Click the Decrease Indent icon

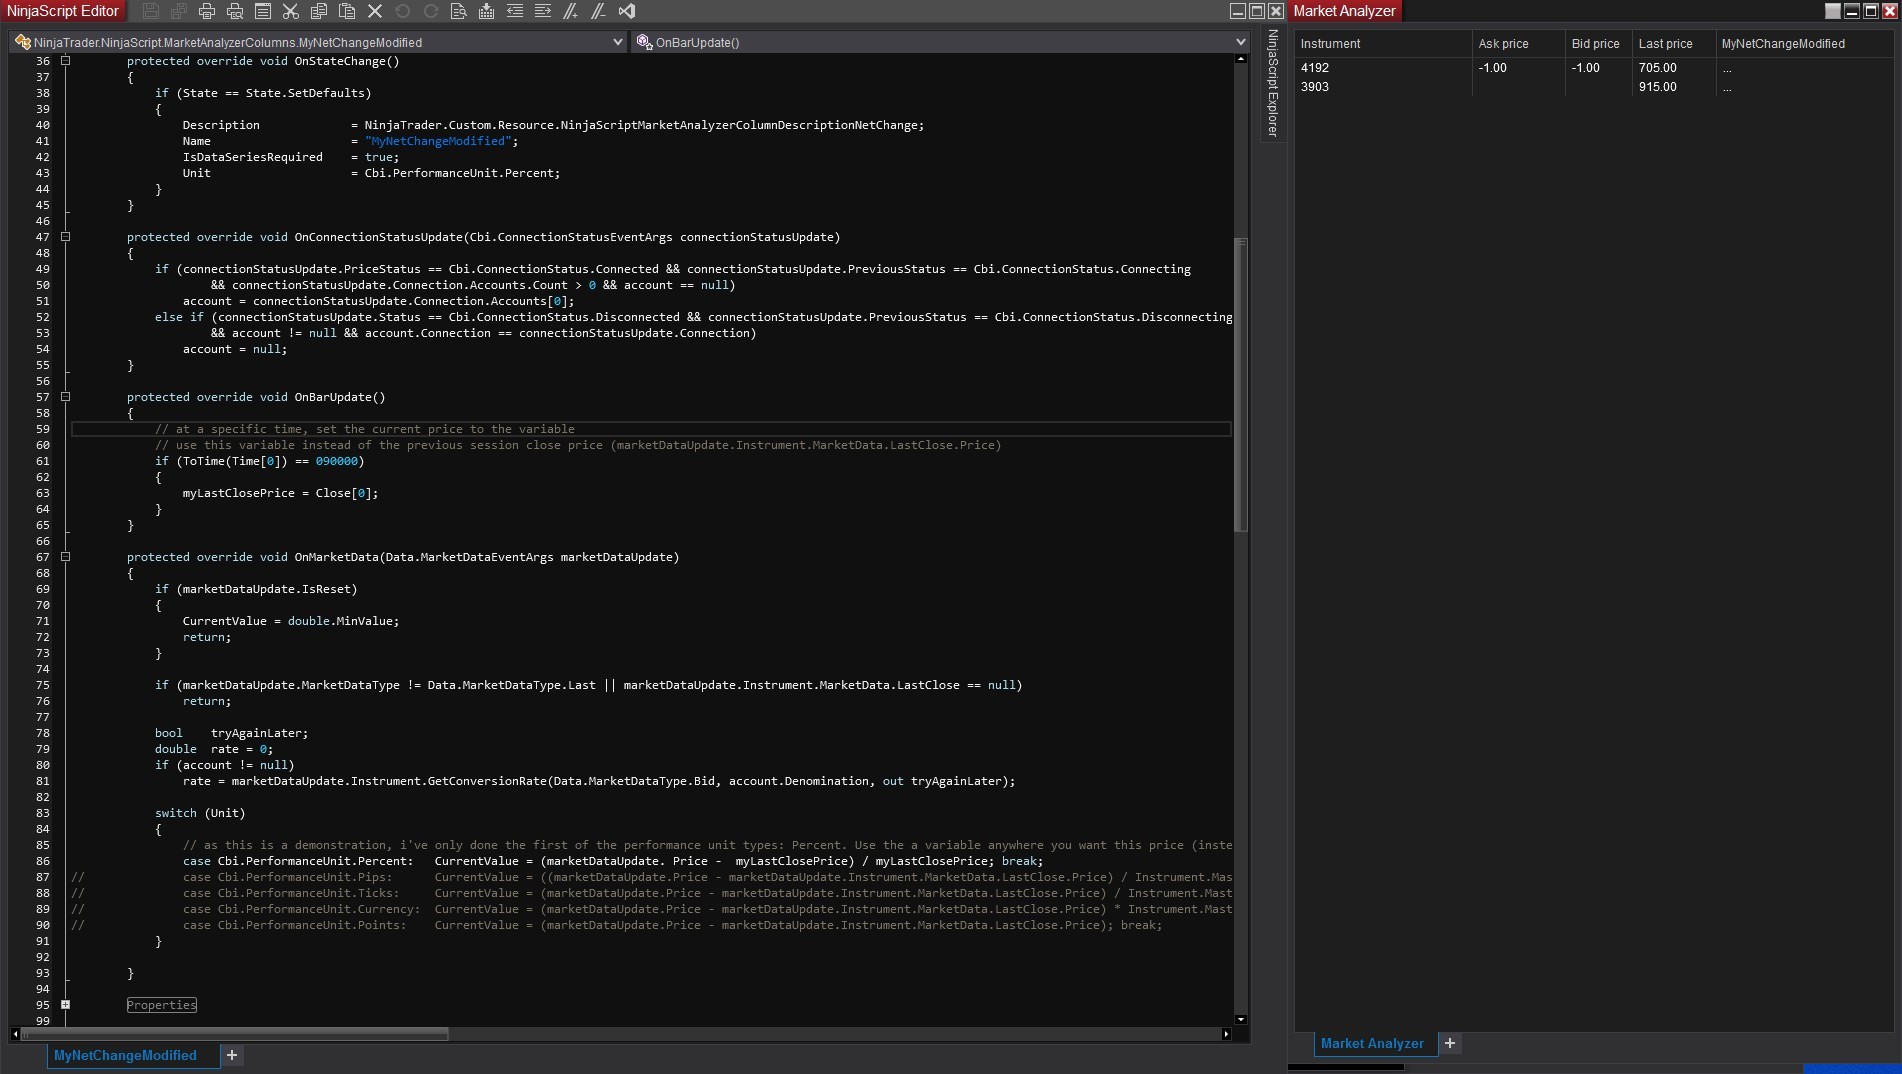pos(515,11)
